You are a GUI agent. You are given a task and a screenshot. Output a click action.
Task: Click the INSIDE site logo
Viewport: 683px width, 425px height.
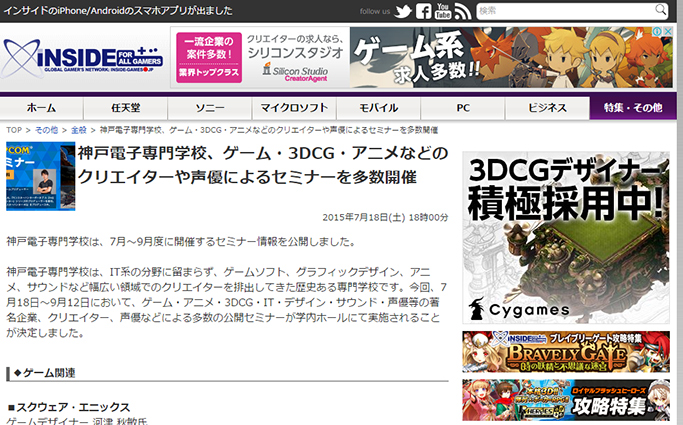(x=82, y=58)
